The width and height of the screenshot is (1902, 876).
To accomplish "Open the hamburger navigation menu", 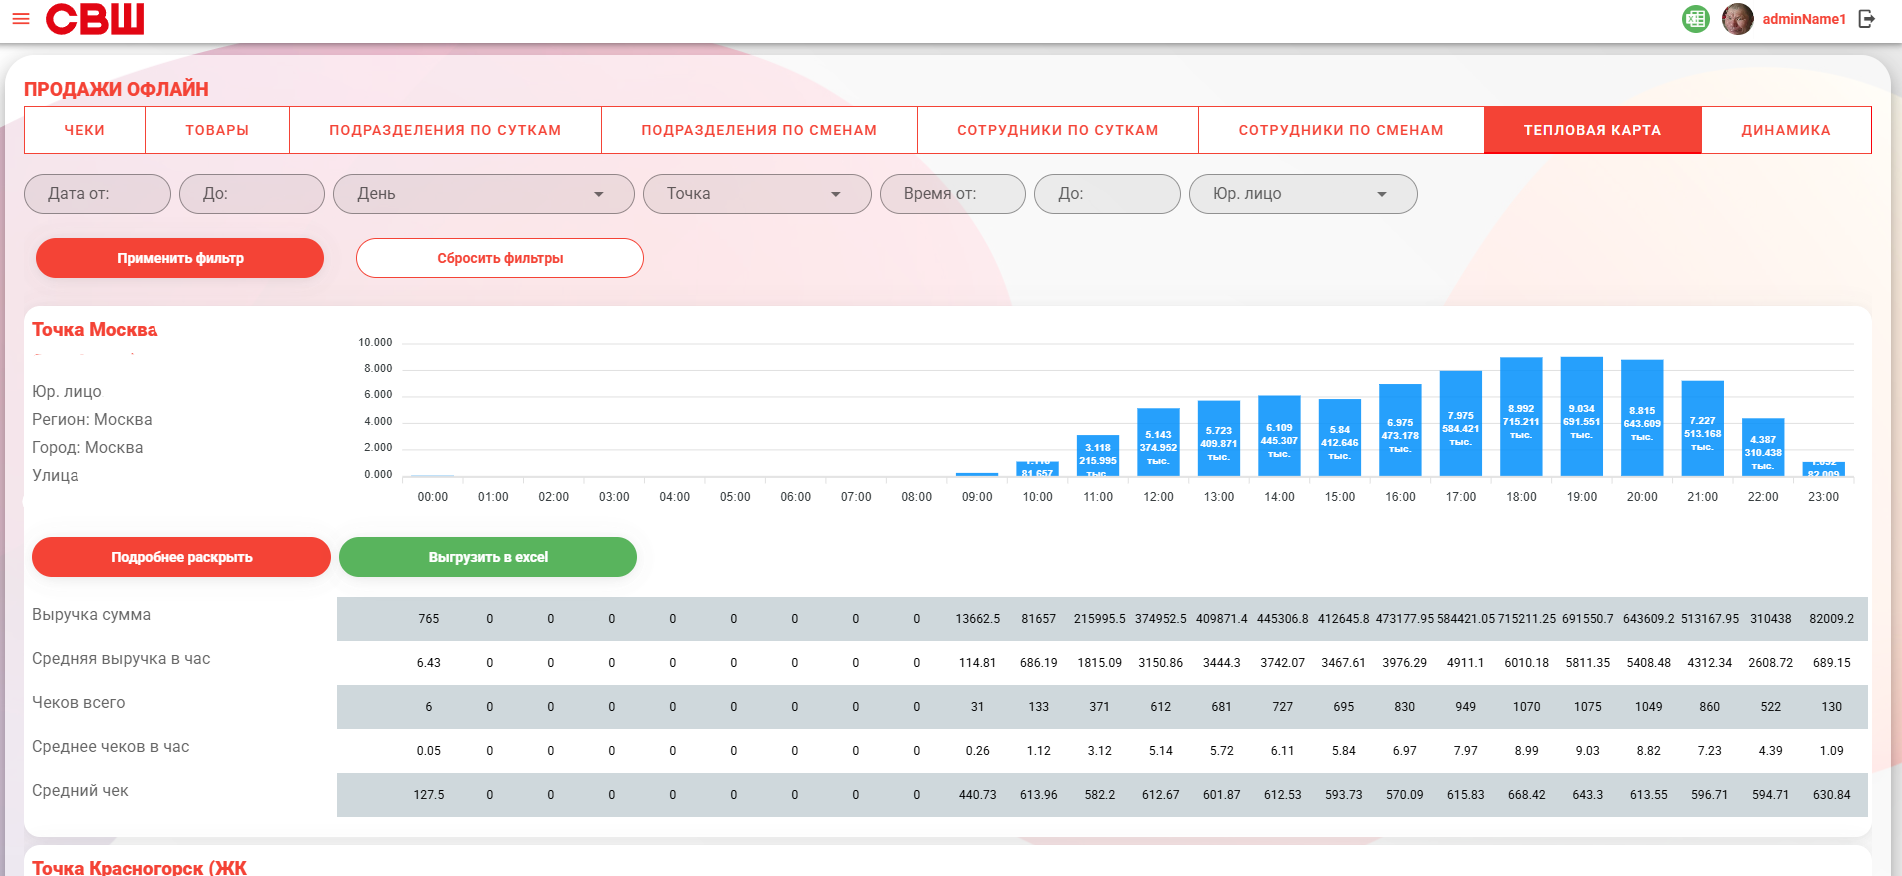I will (x=21, y=19).
